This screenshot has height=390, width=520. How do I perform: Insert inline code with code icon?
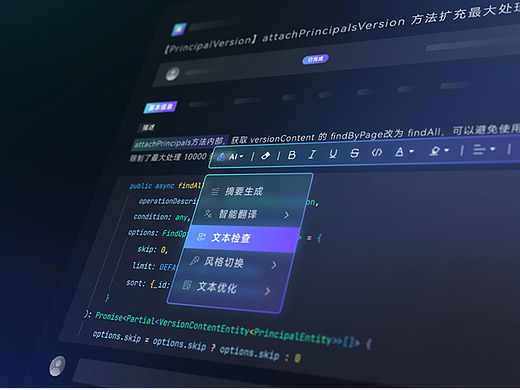(377, 152)
